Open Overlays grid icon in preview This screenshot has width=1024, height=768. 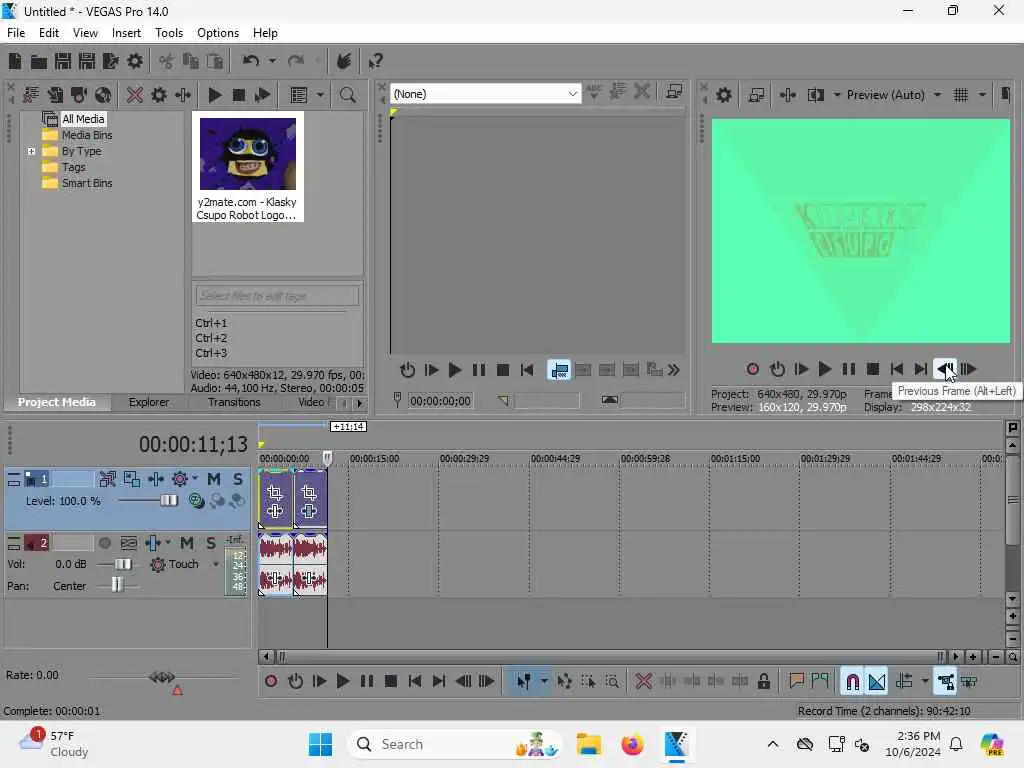click(x=961, y=95)
